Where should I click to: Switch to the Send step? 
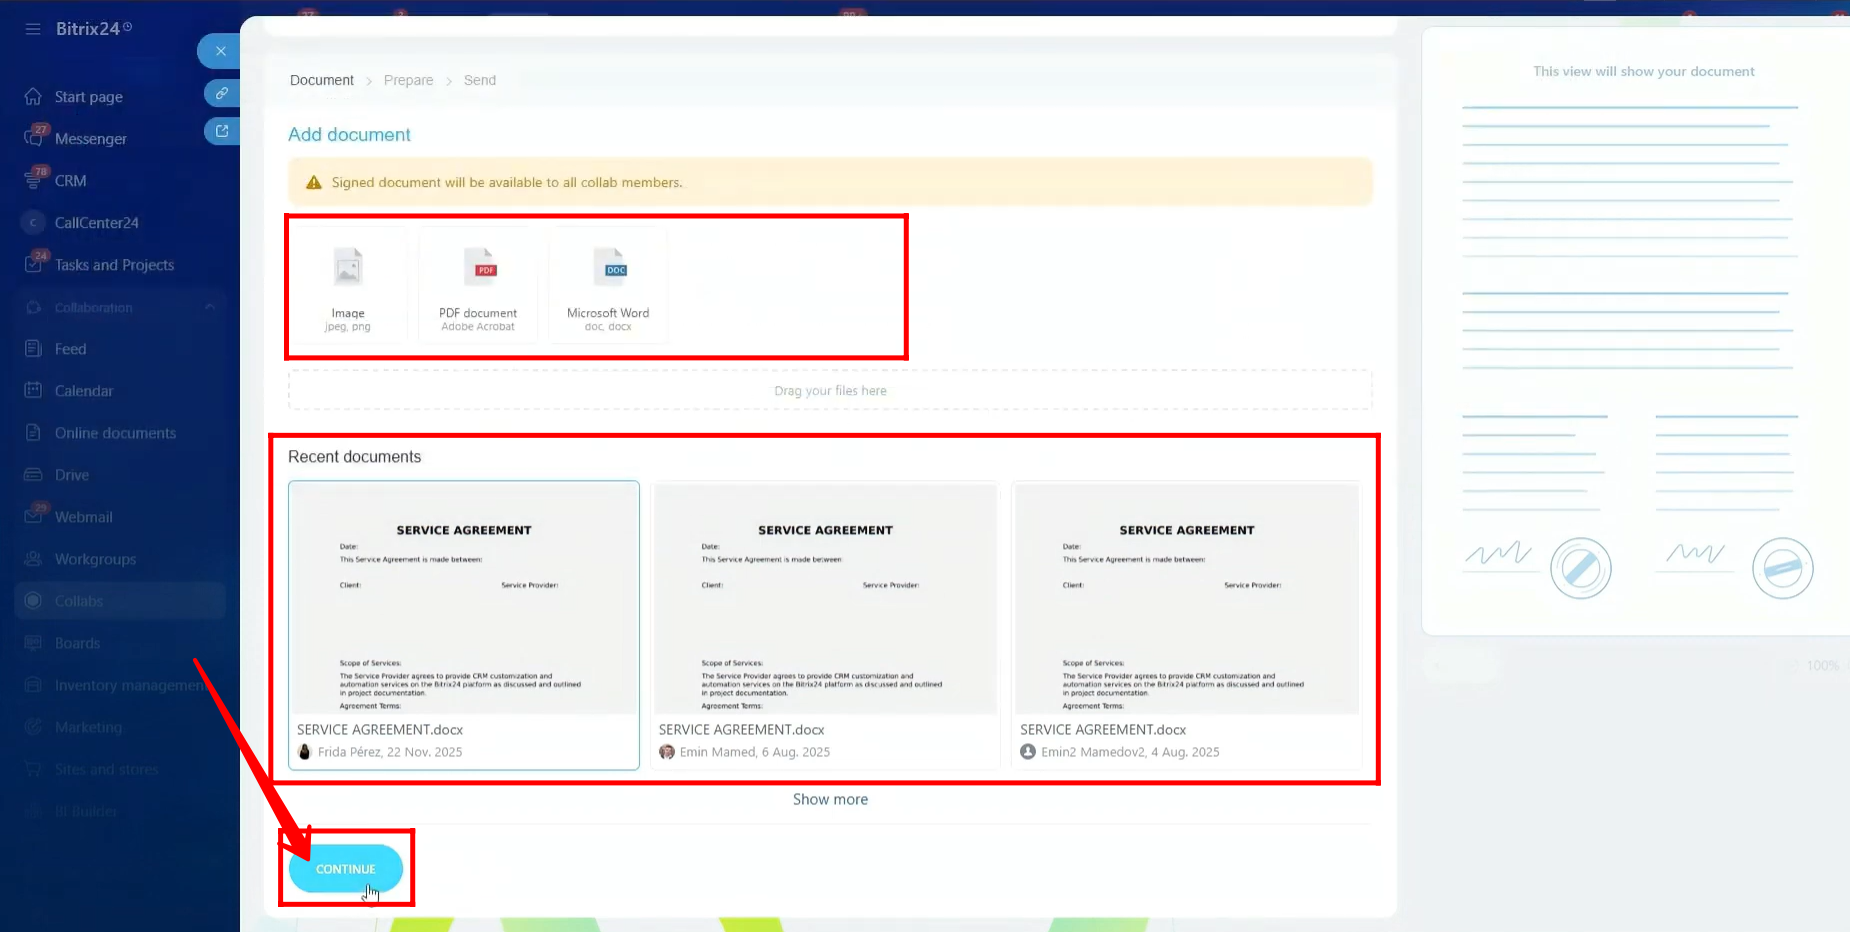click(479, 80)
